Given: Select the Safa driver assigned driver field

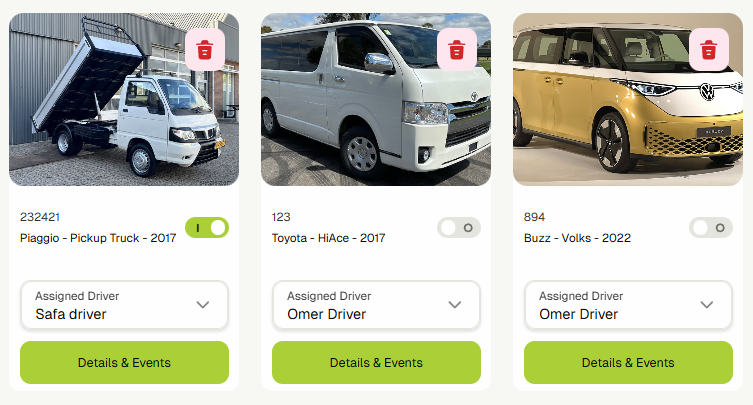Looking at the screenshot, I should pyautogui.click(x=124, y=305).
